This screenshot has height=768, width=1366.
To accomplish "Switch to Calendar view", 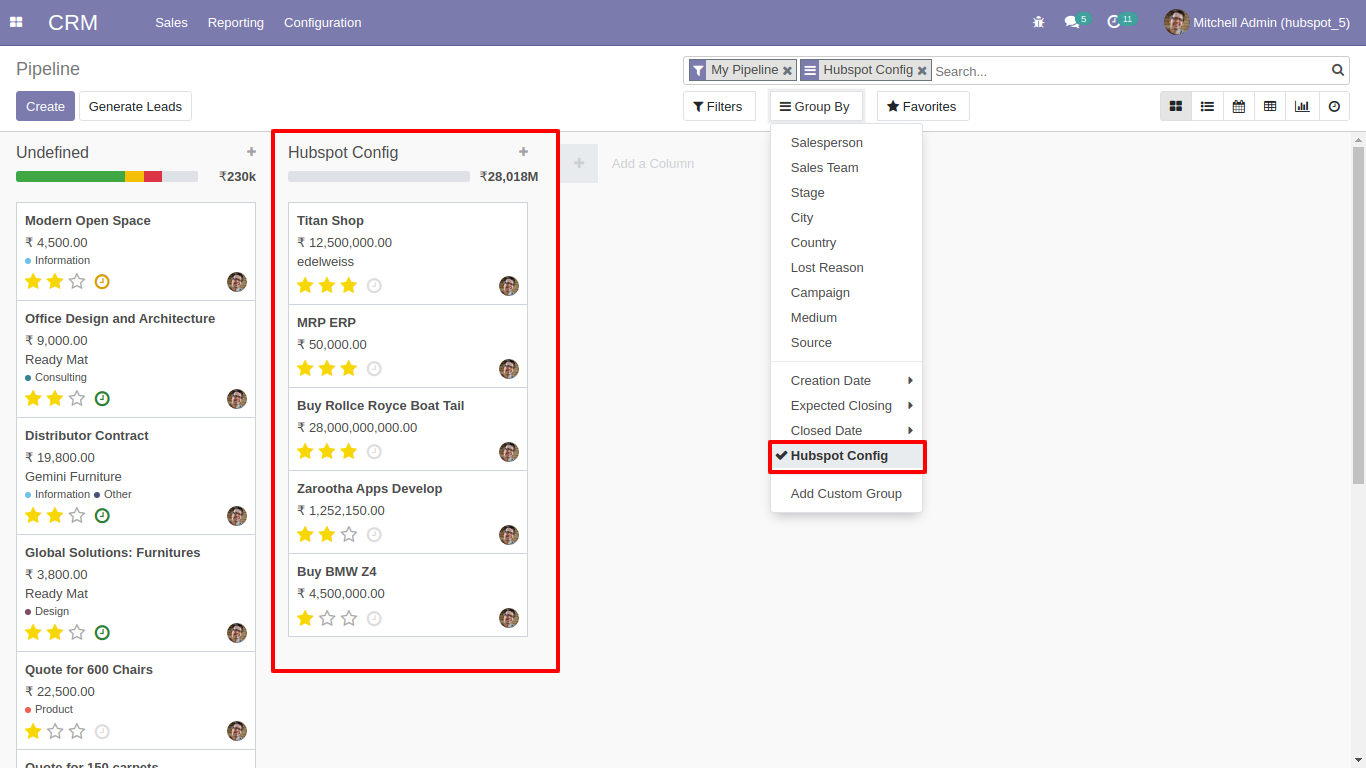I will [x=1238, y=106].
